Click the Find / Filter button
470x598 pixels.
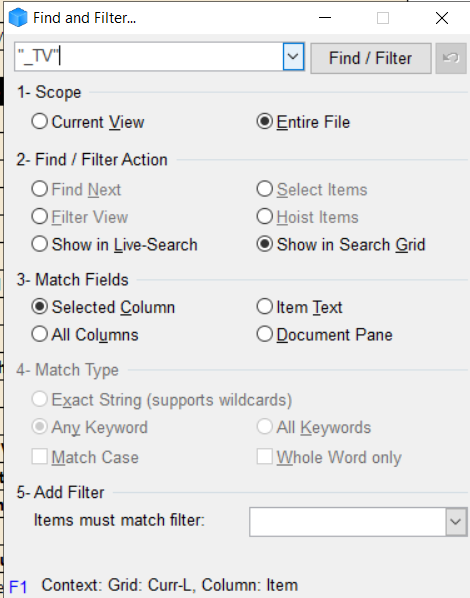coord(371,58)
